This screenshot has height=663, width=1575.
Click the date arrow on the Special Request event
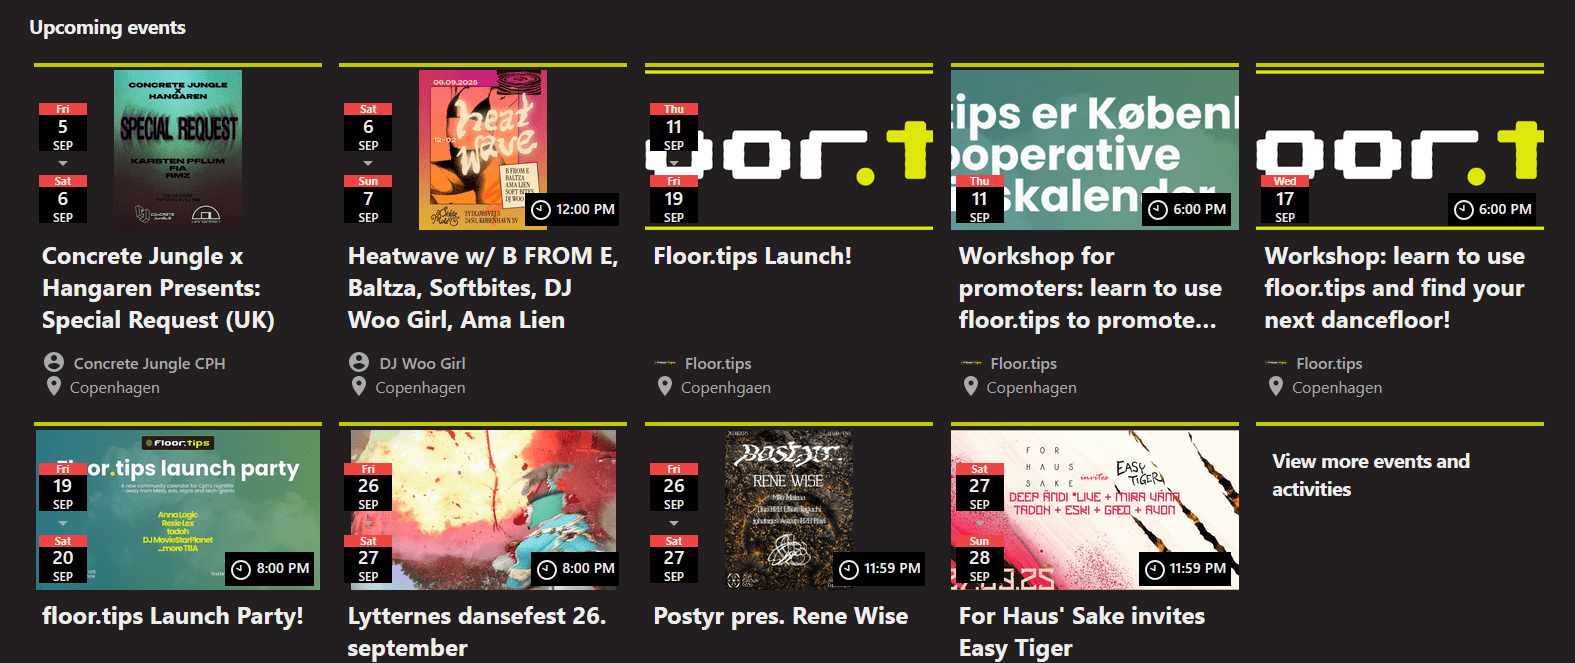coord(63,163)
